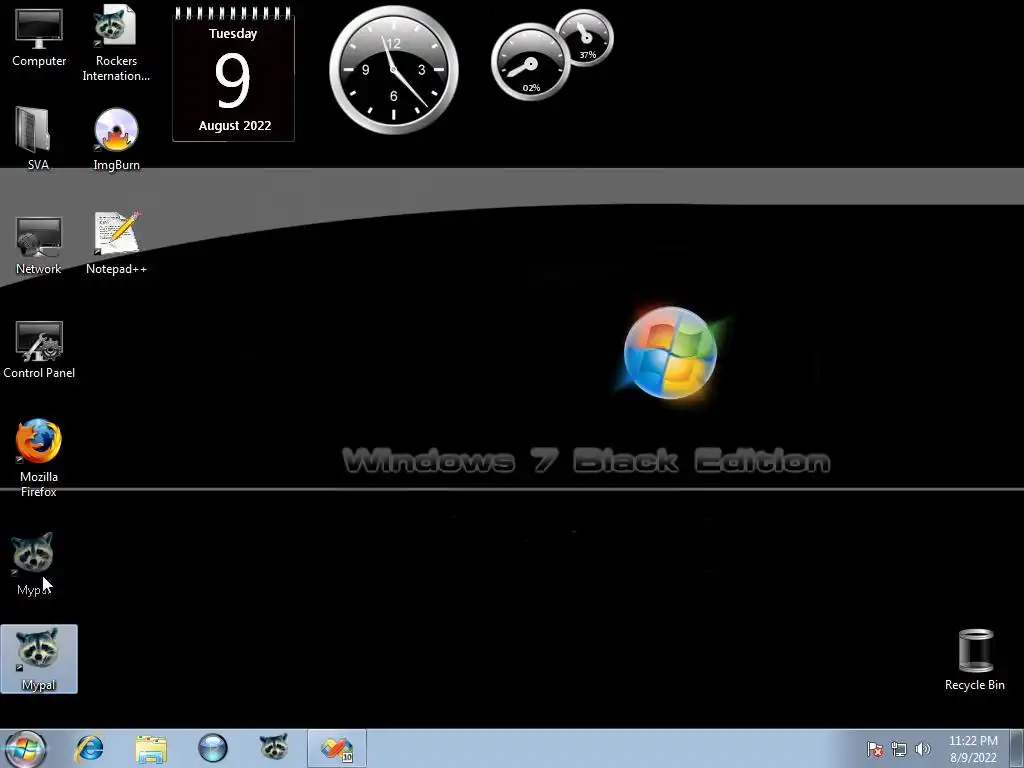Select the Network desktop icon

[38, 245]
